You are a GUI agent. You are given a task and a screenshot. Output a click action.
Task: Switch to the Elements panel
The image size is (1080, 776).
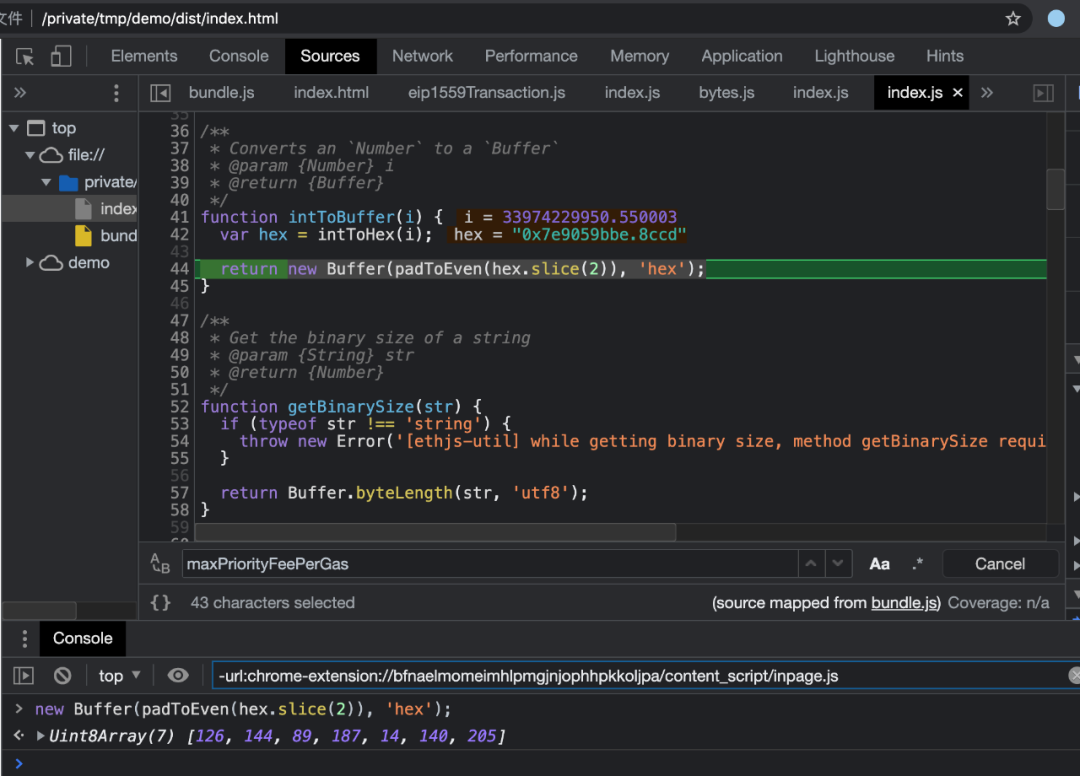click(144, 56)
